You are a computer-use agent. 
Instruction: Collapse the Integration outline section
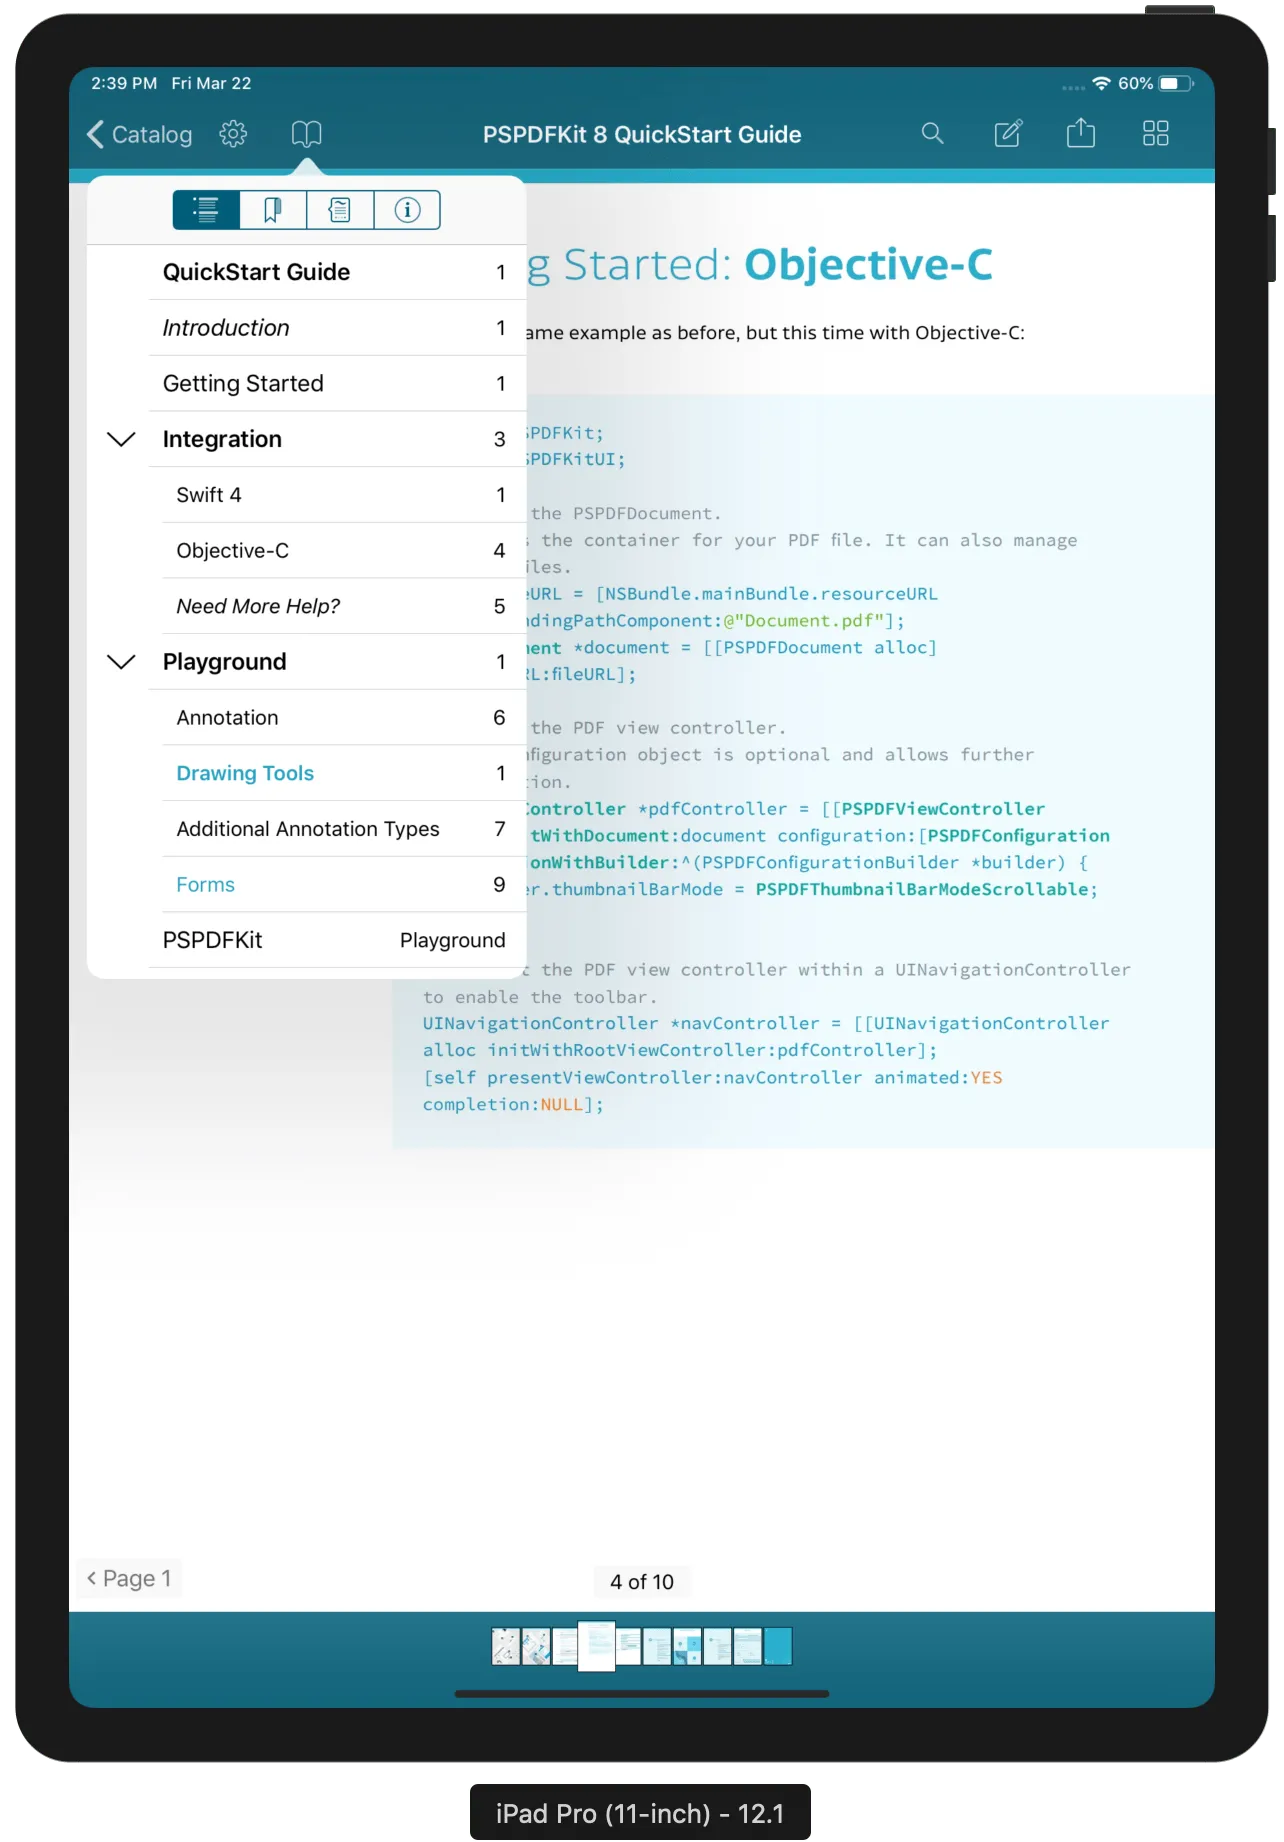pos(121,439)
